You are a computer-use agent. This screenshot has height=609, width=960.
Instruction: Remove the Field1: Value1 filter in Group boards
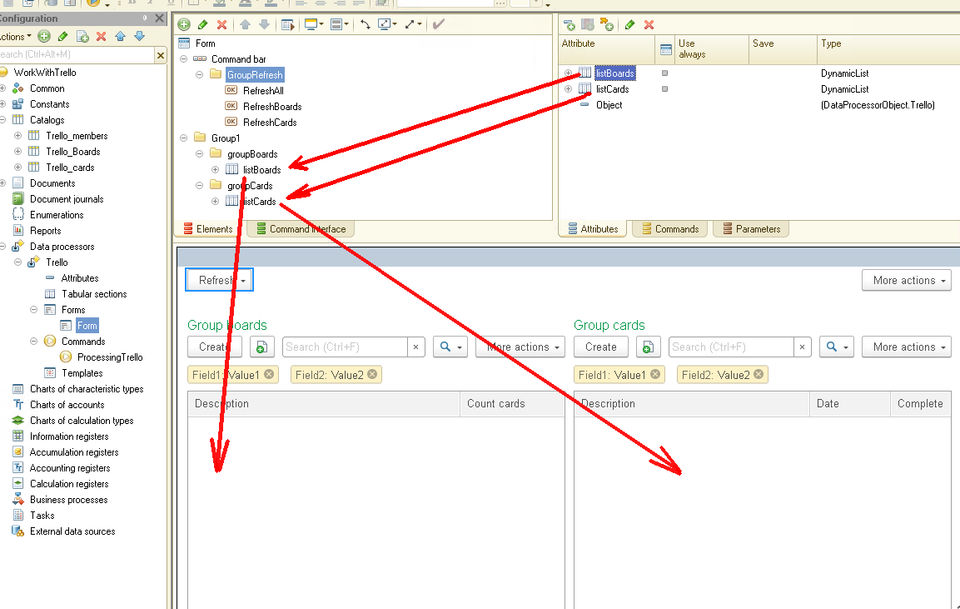(x=269, y=374)
